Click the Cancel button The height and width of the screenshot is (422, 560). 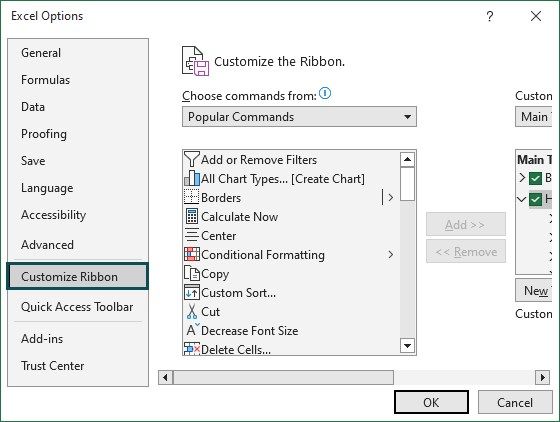515,402
